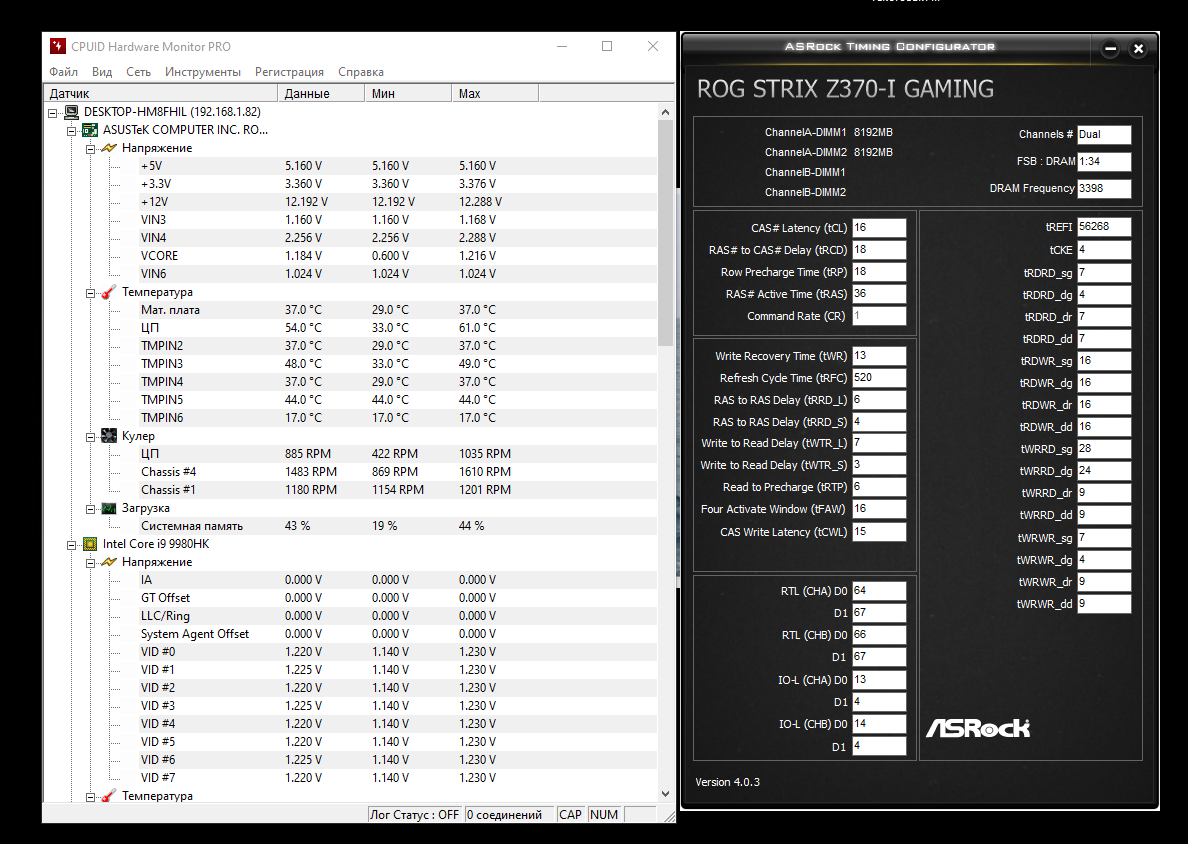Click the Four Activate Window (tFAW) field

[x=879, y=509]
